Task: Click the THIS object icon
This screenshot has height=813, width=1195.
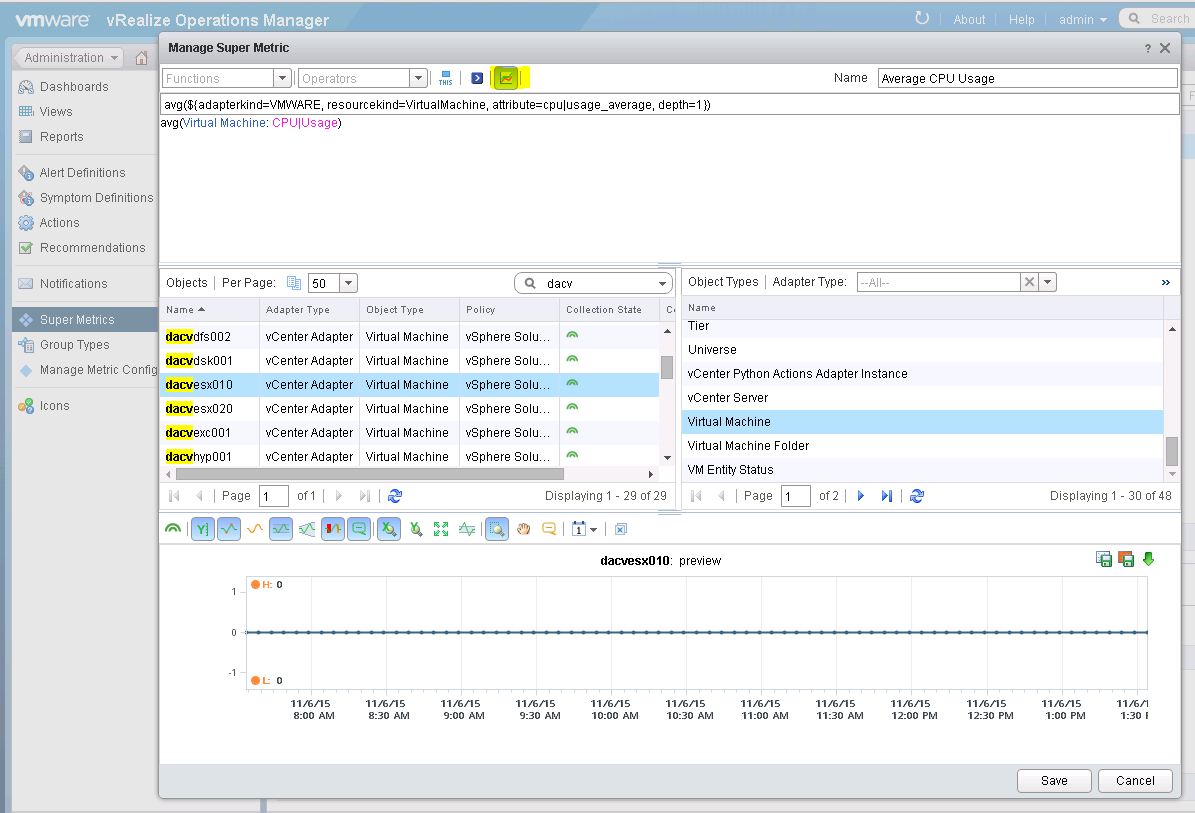Action: tap(446, 78)
